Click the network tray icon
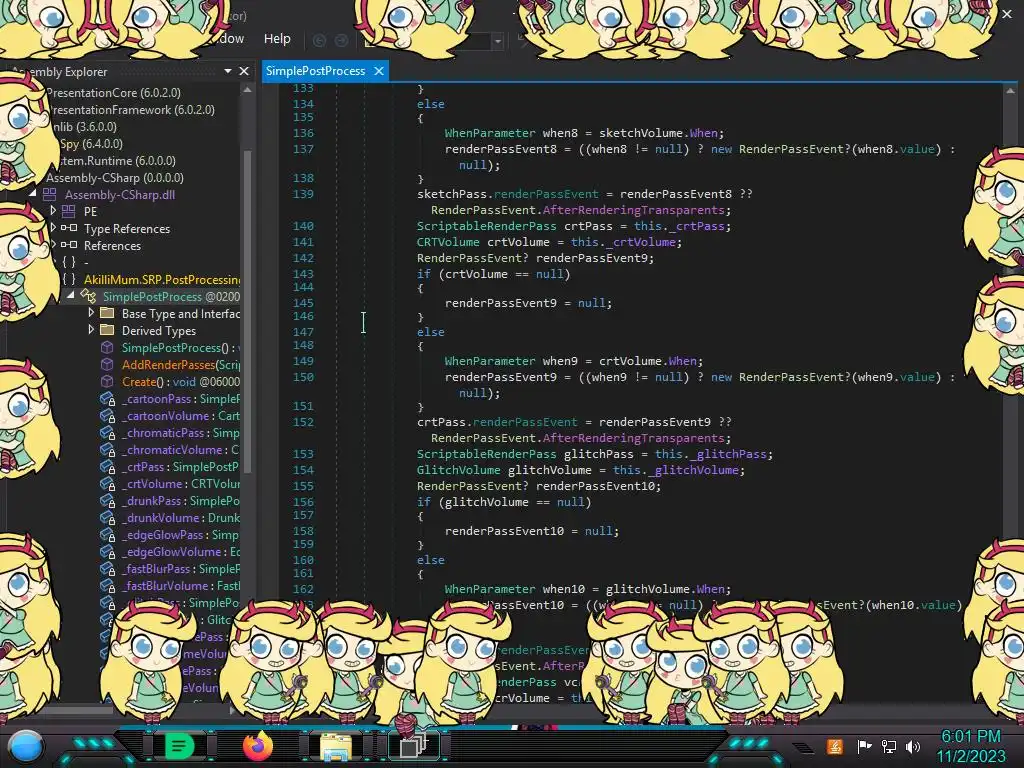 click(x=888, y=746)
